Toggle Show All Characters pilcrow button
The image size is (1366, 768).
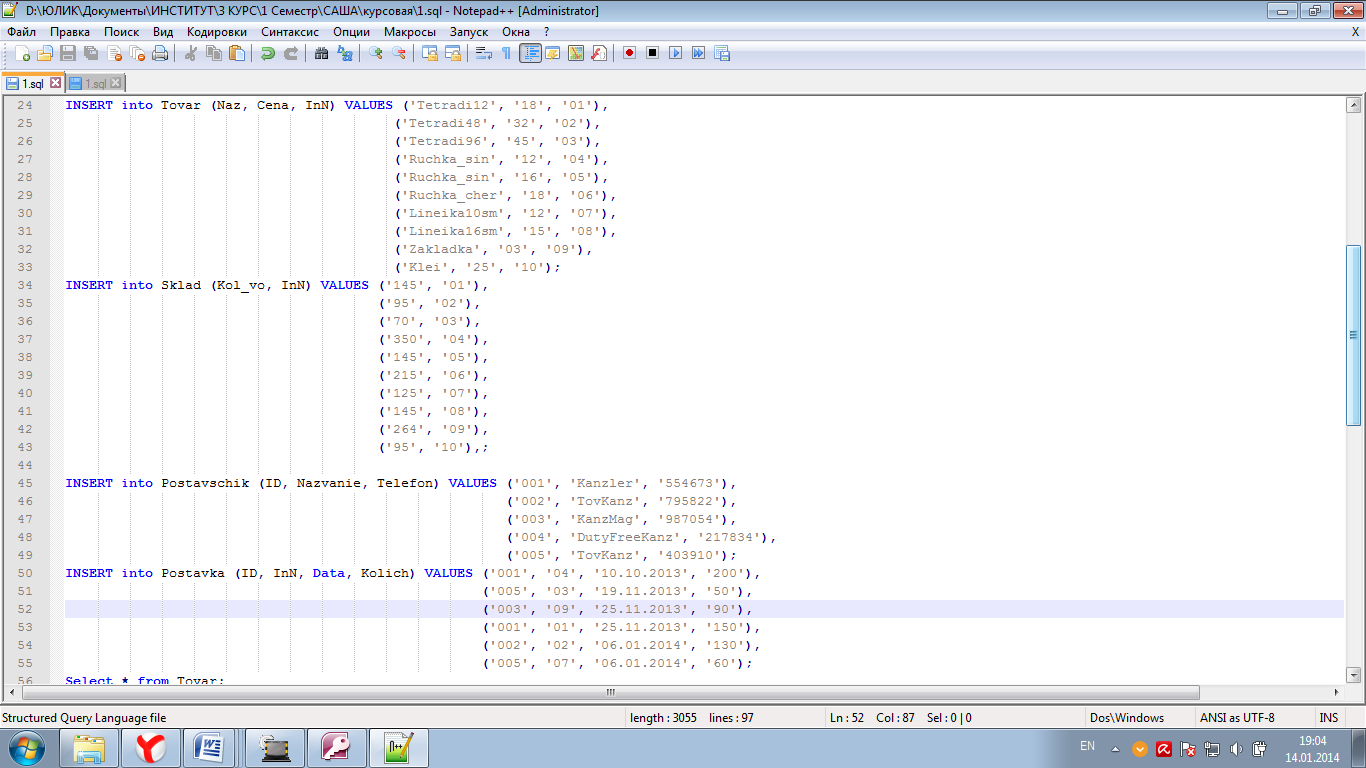click(506, 53)
